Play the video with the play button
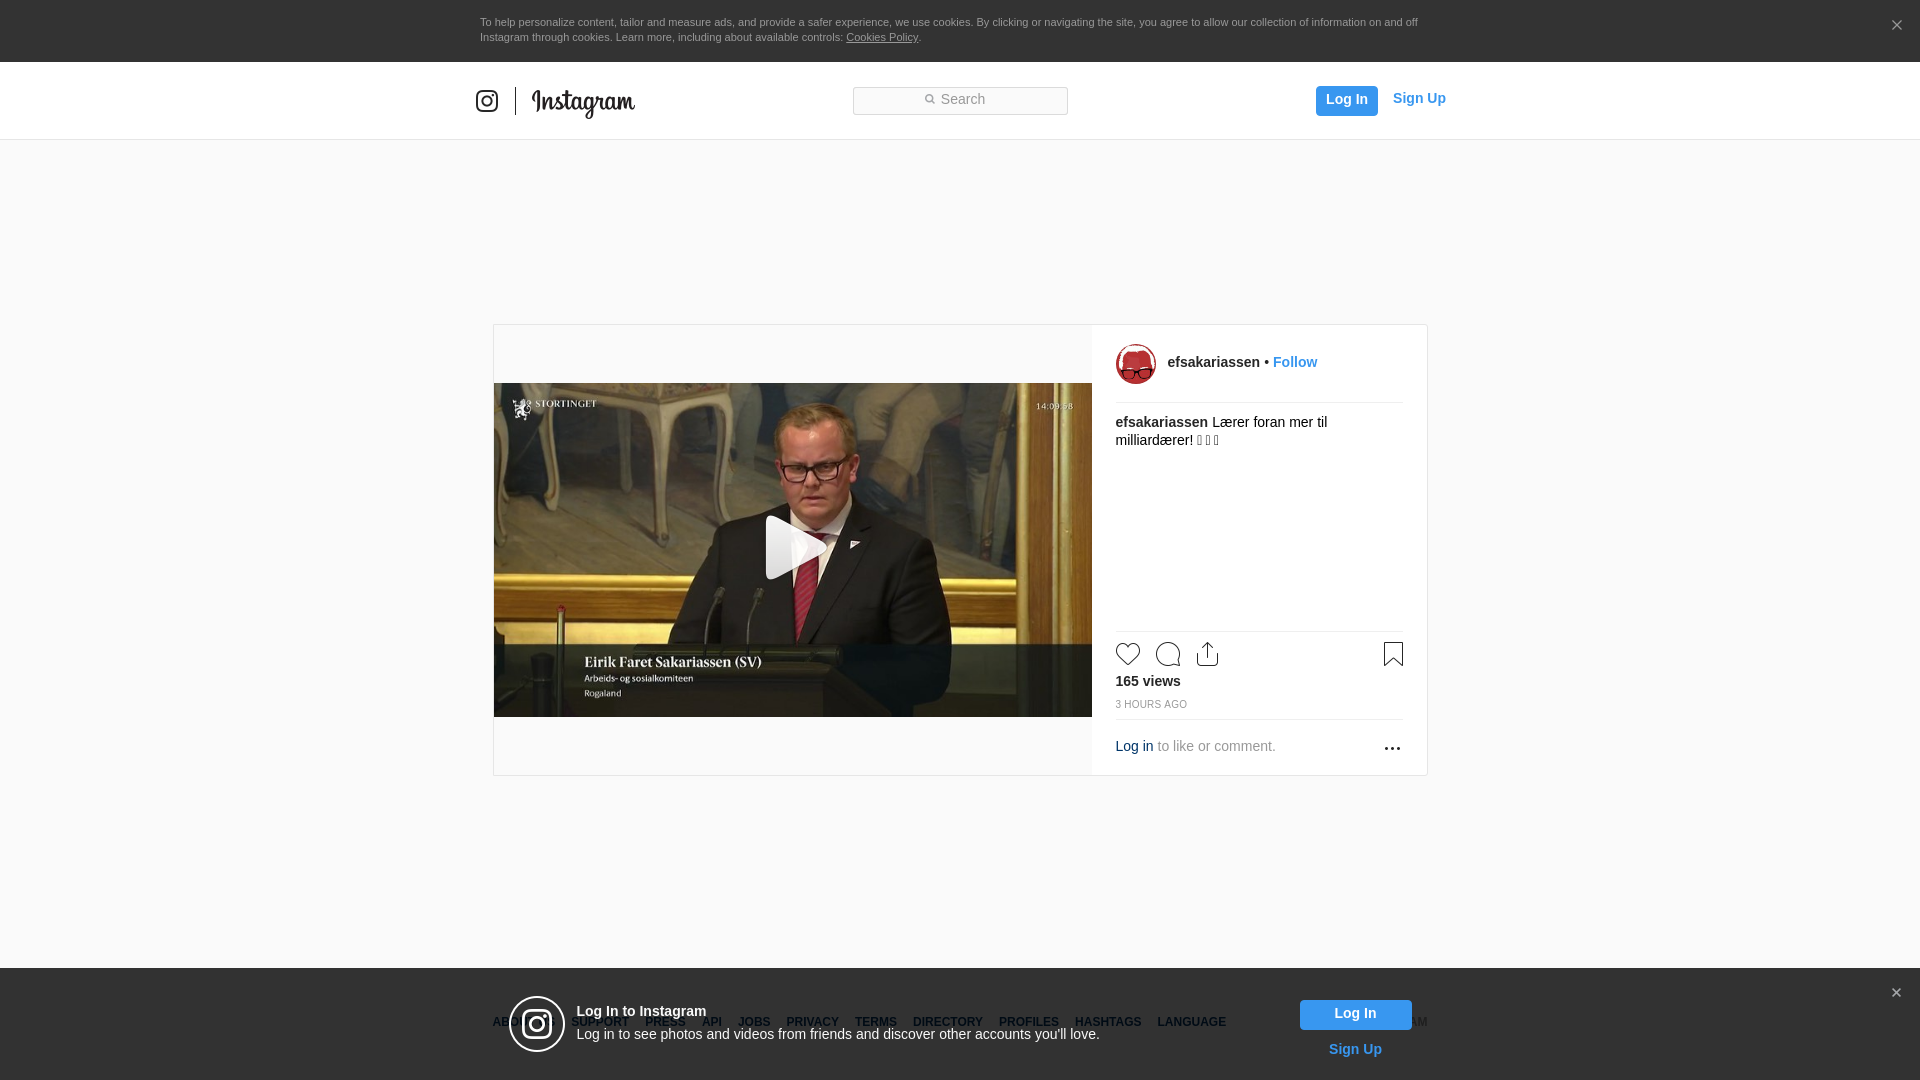Viewport: 1920px width, 1080px height. point(795,548)
